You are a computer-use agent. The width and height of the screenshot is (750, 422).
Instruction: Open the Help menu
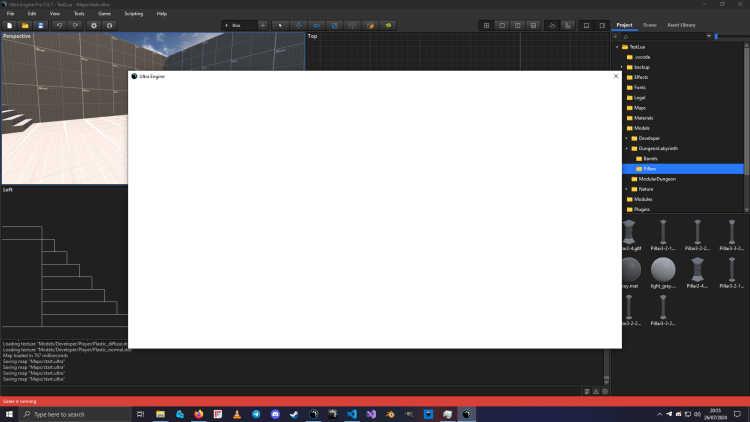coord(162,14)
